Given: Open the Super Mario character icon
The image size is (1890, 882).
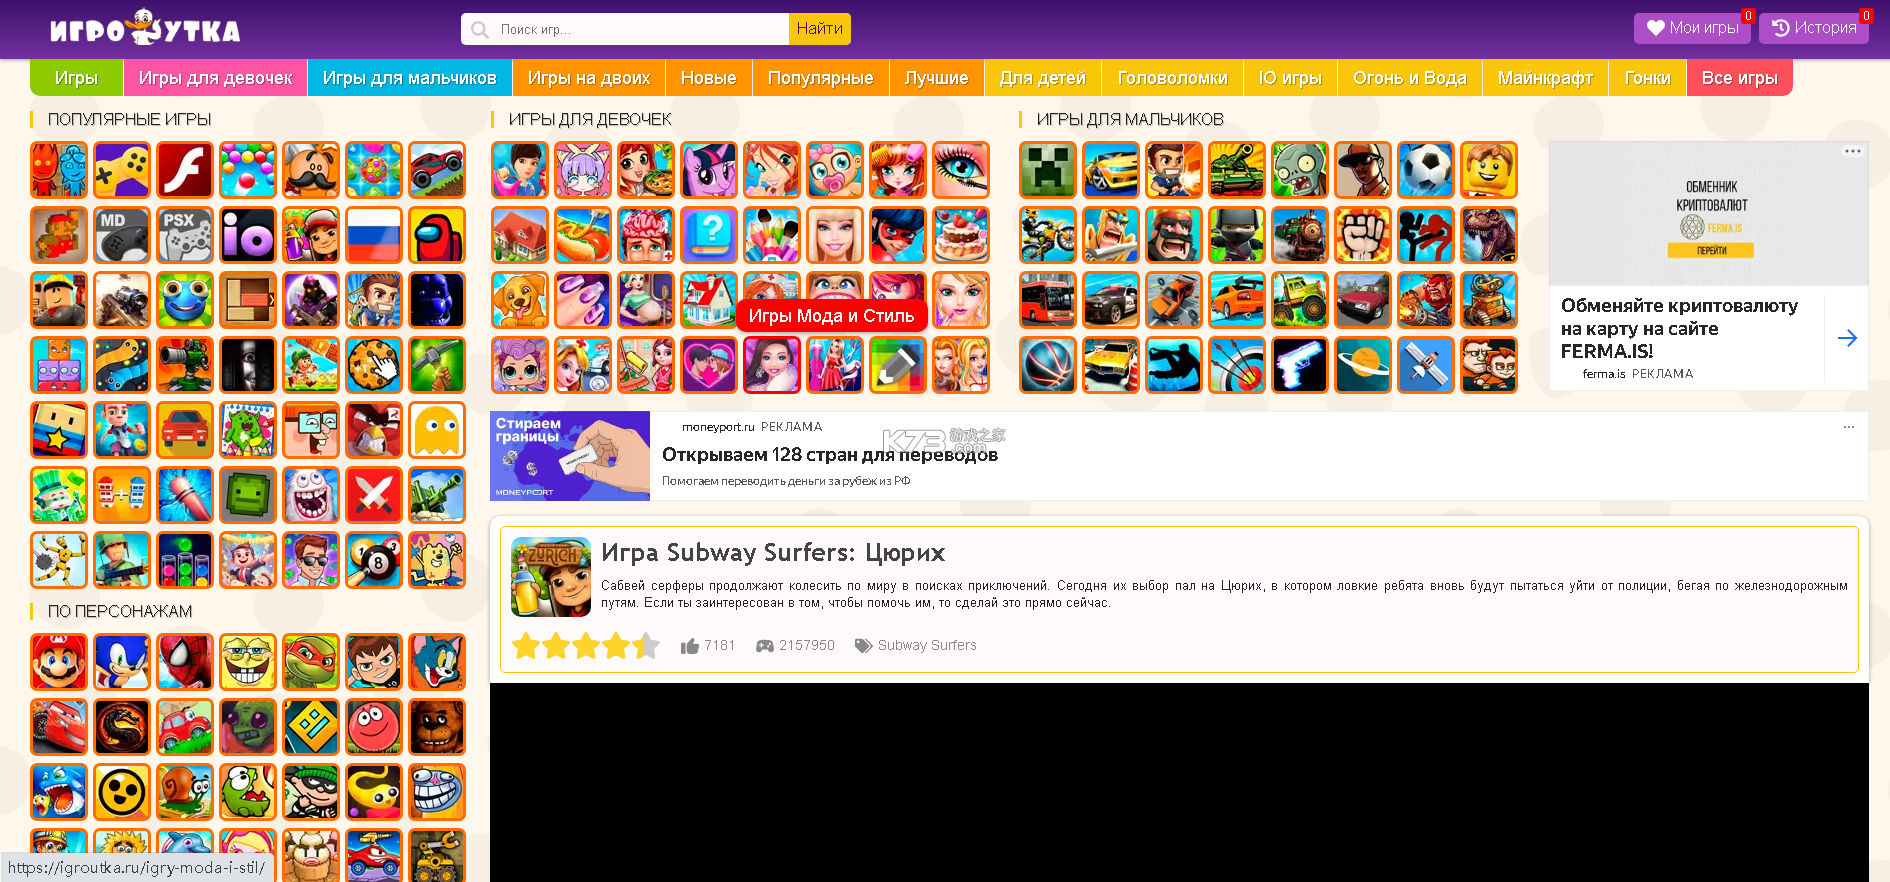Looking at the screenshot, I should 59,662.
